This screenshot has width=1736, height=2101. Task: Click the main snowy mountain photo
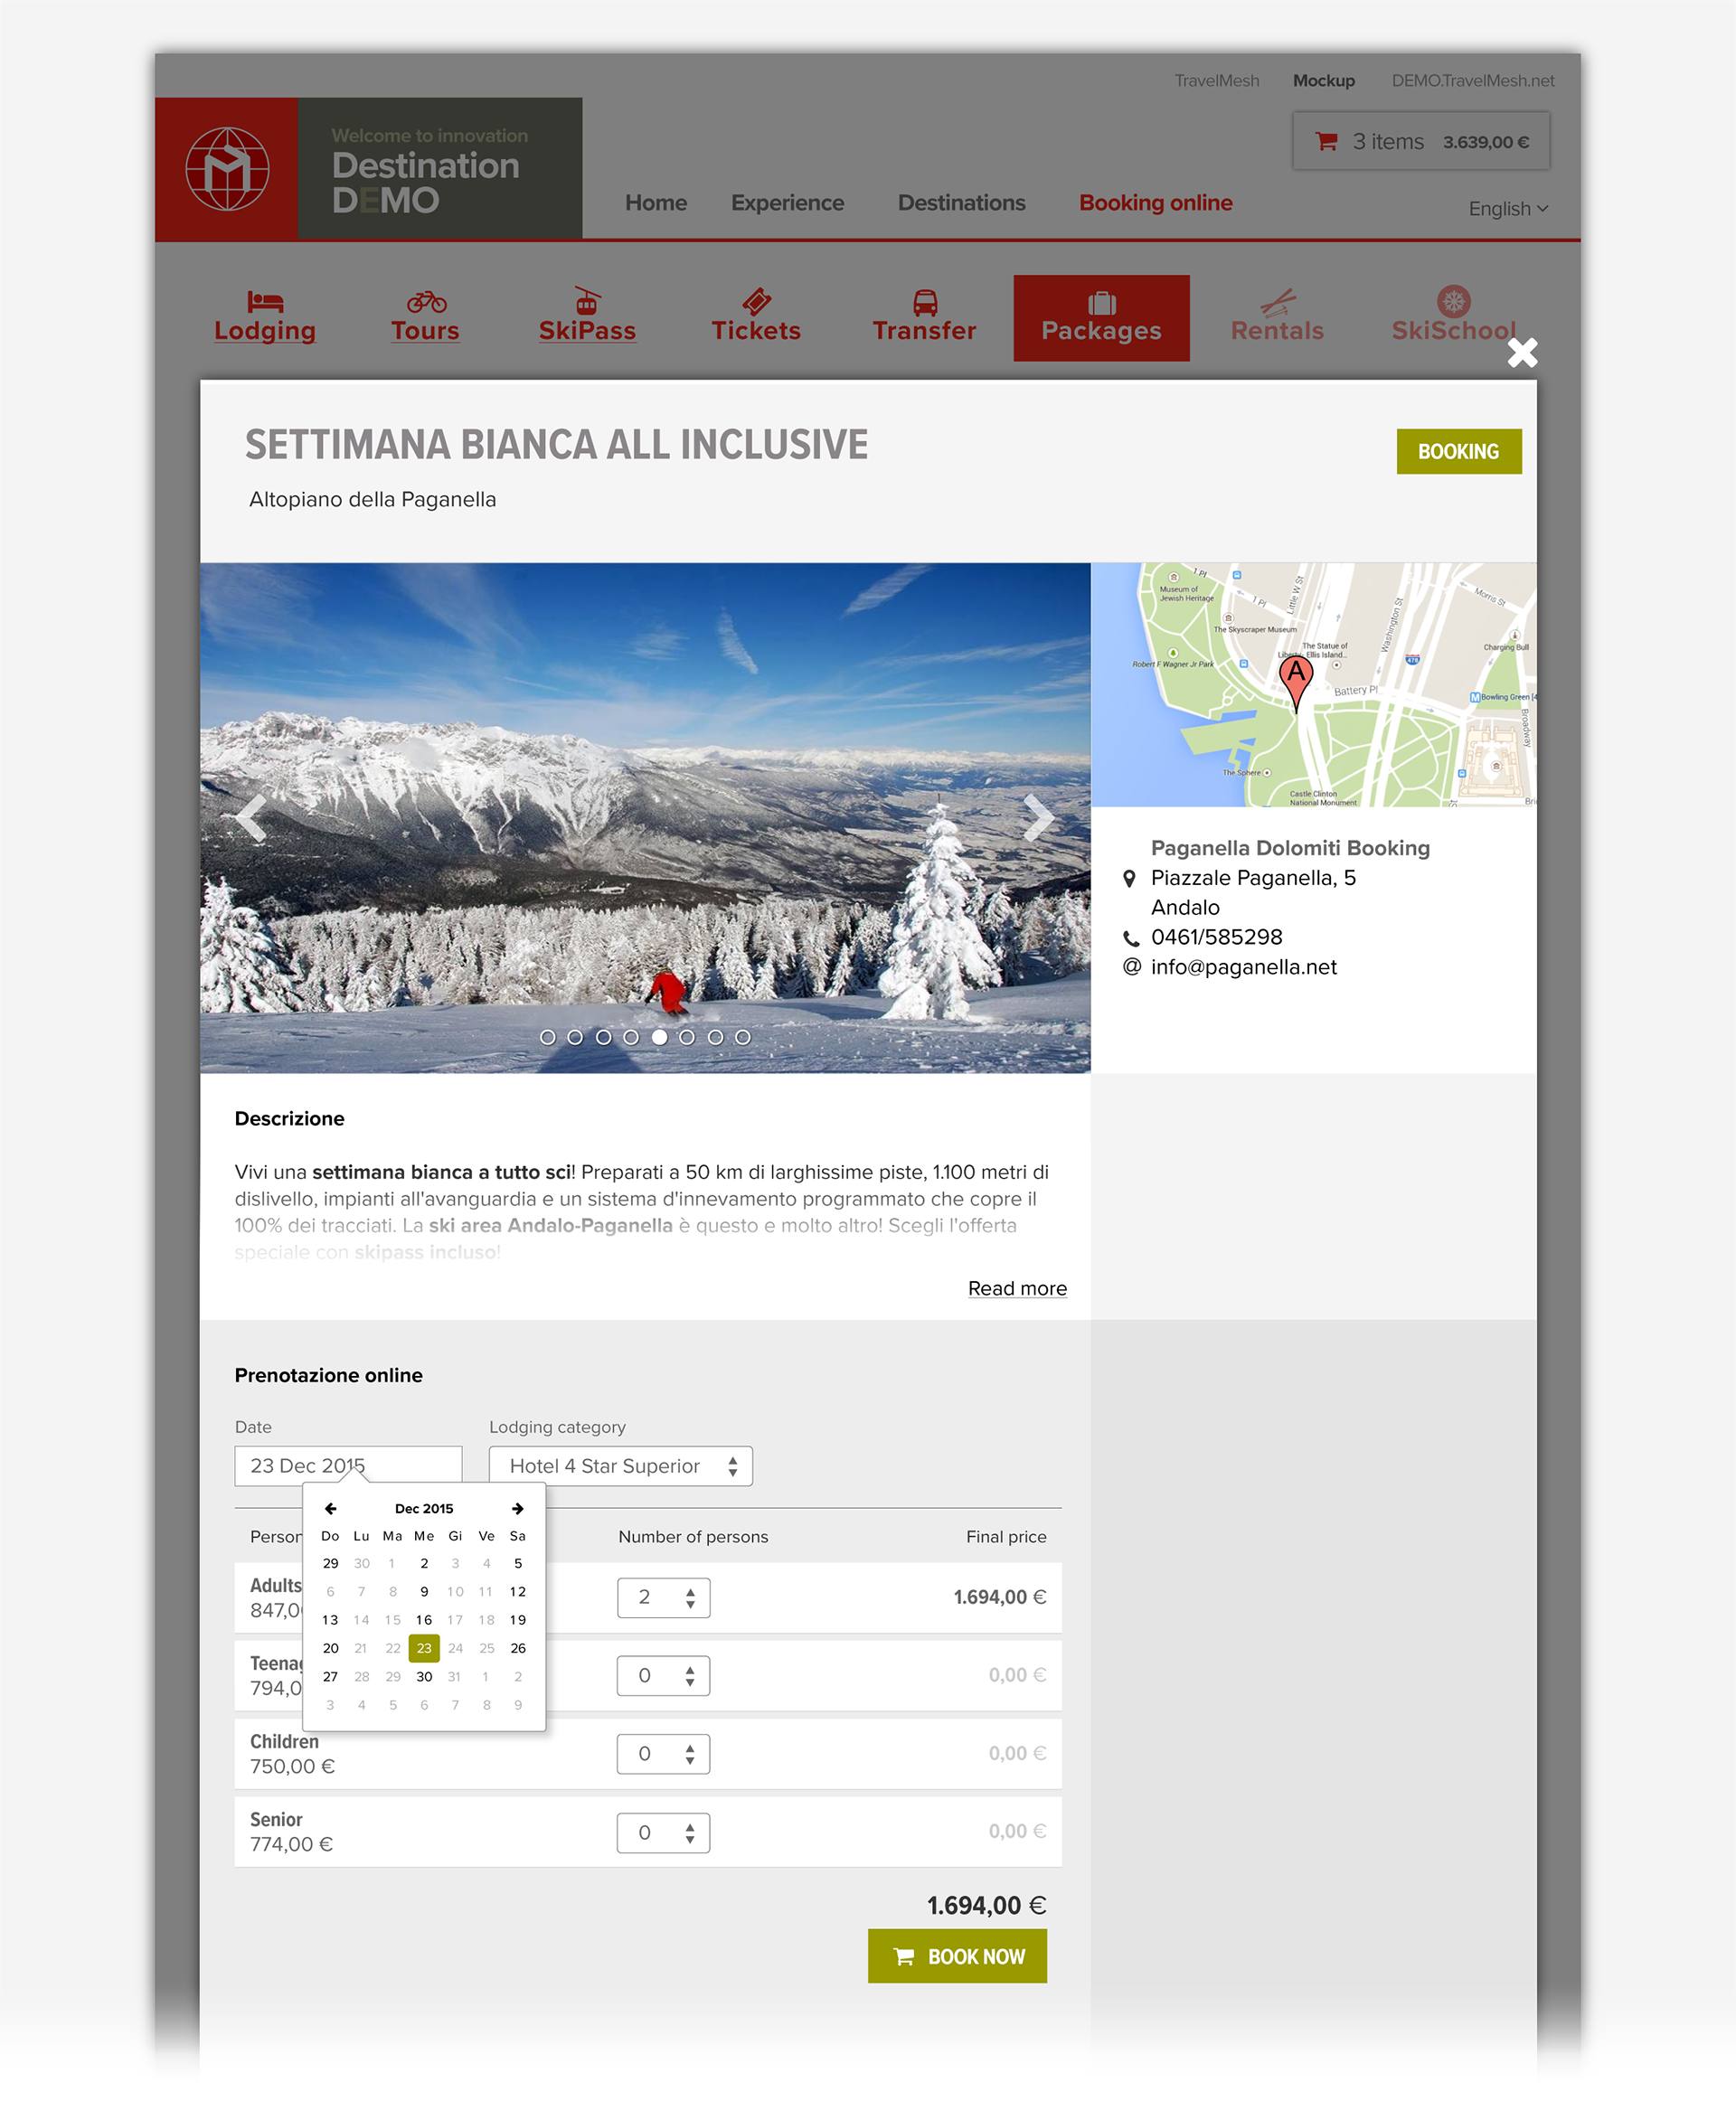tap(645, 817)
